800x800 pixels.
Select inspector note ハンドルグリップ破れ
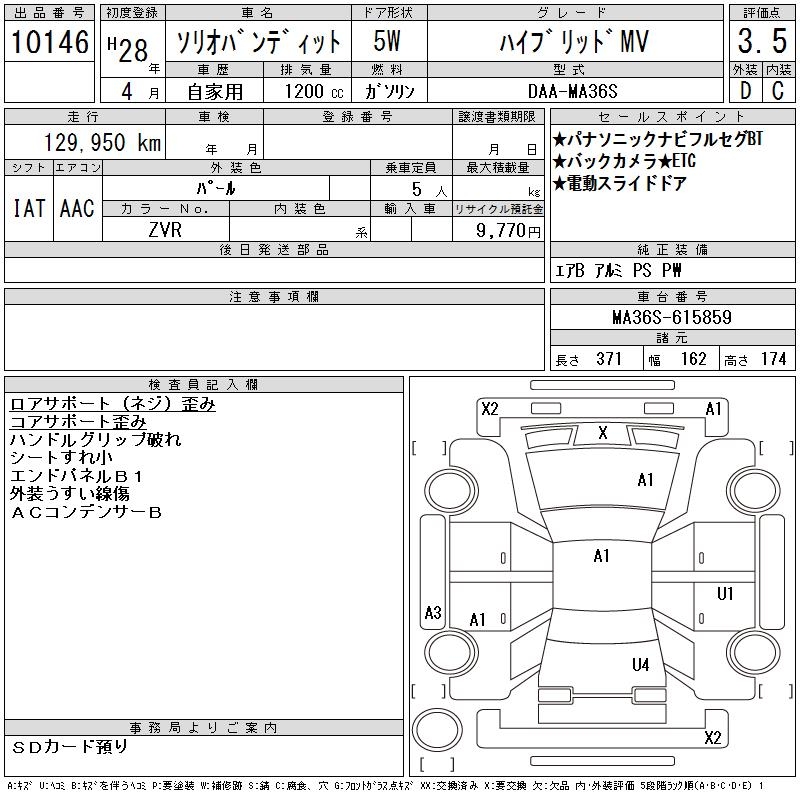[95, 440]
